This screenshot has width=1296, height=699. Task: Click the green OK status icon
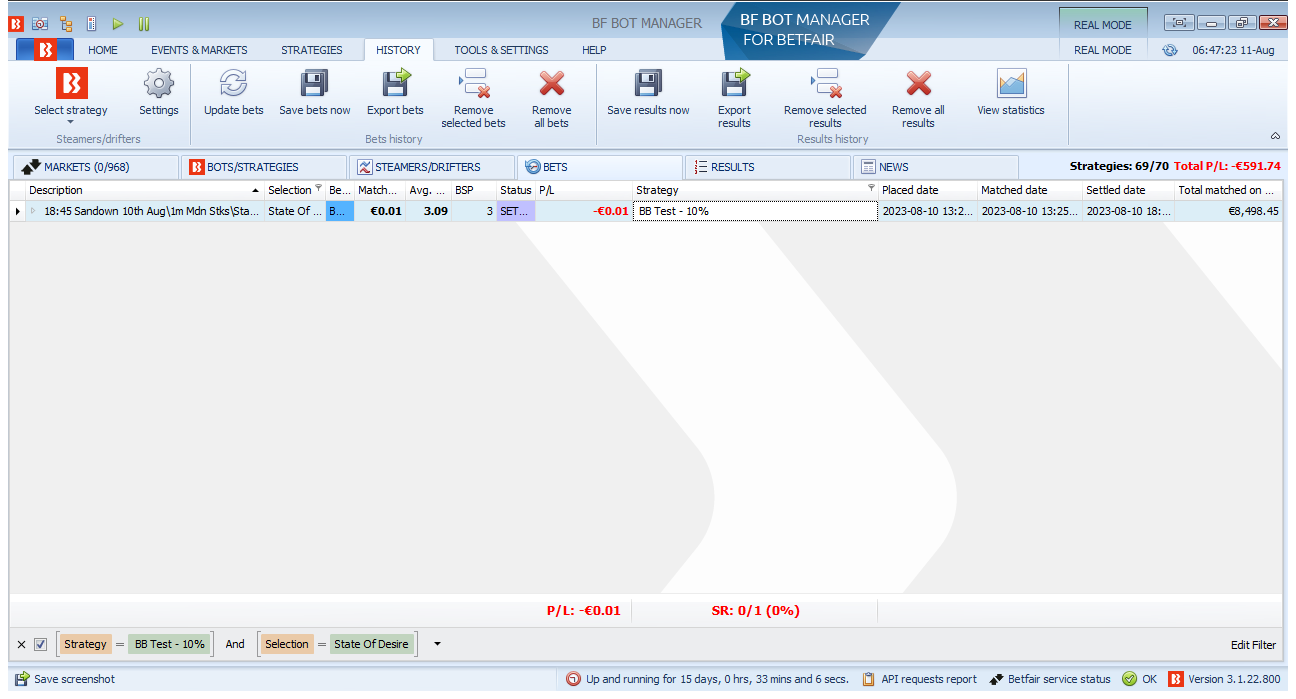click(x=1129, y=679)
